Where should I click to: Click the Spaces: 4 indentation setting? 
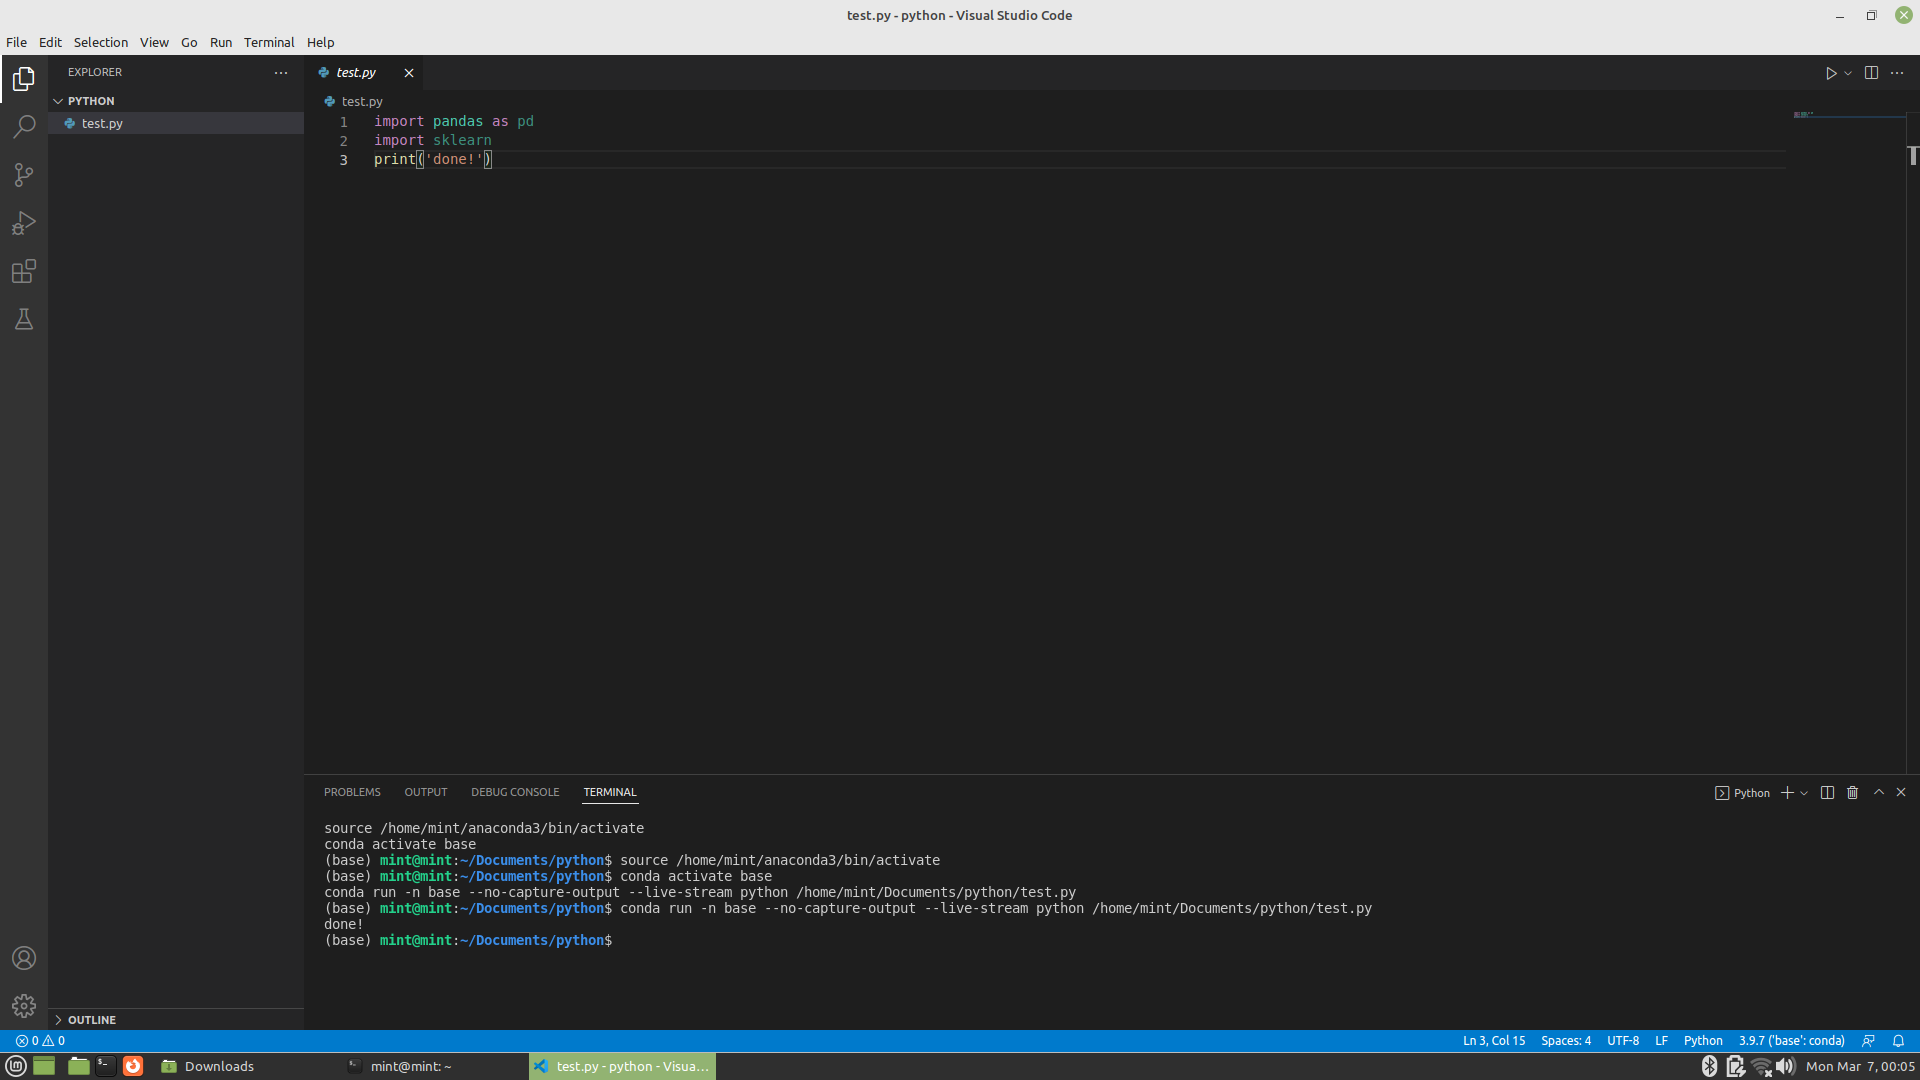1565,1040
